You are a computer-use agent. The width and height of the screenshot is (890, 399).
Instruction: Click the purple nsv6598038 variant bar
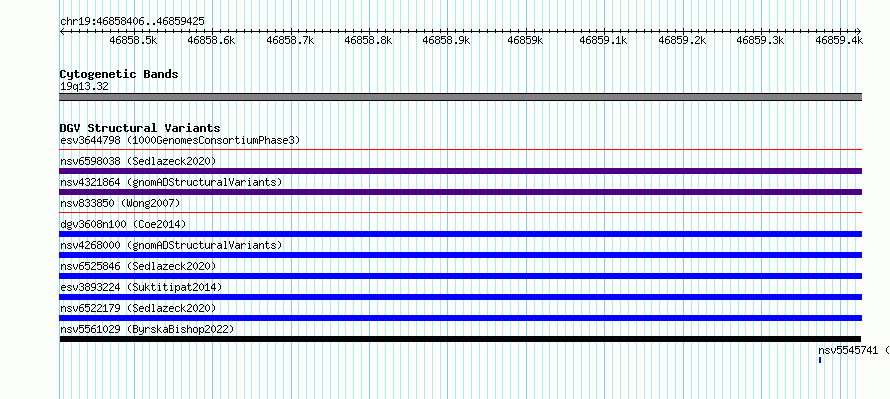click(x=461, y=171)
